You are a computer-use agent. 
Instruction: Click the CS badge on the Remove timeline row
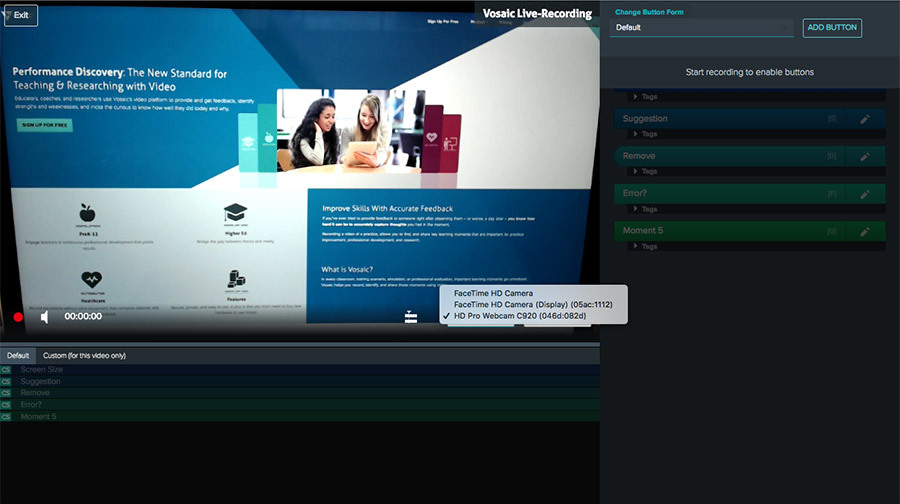(6, 393)
